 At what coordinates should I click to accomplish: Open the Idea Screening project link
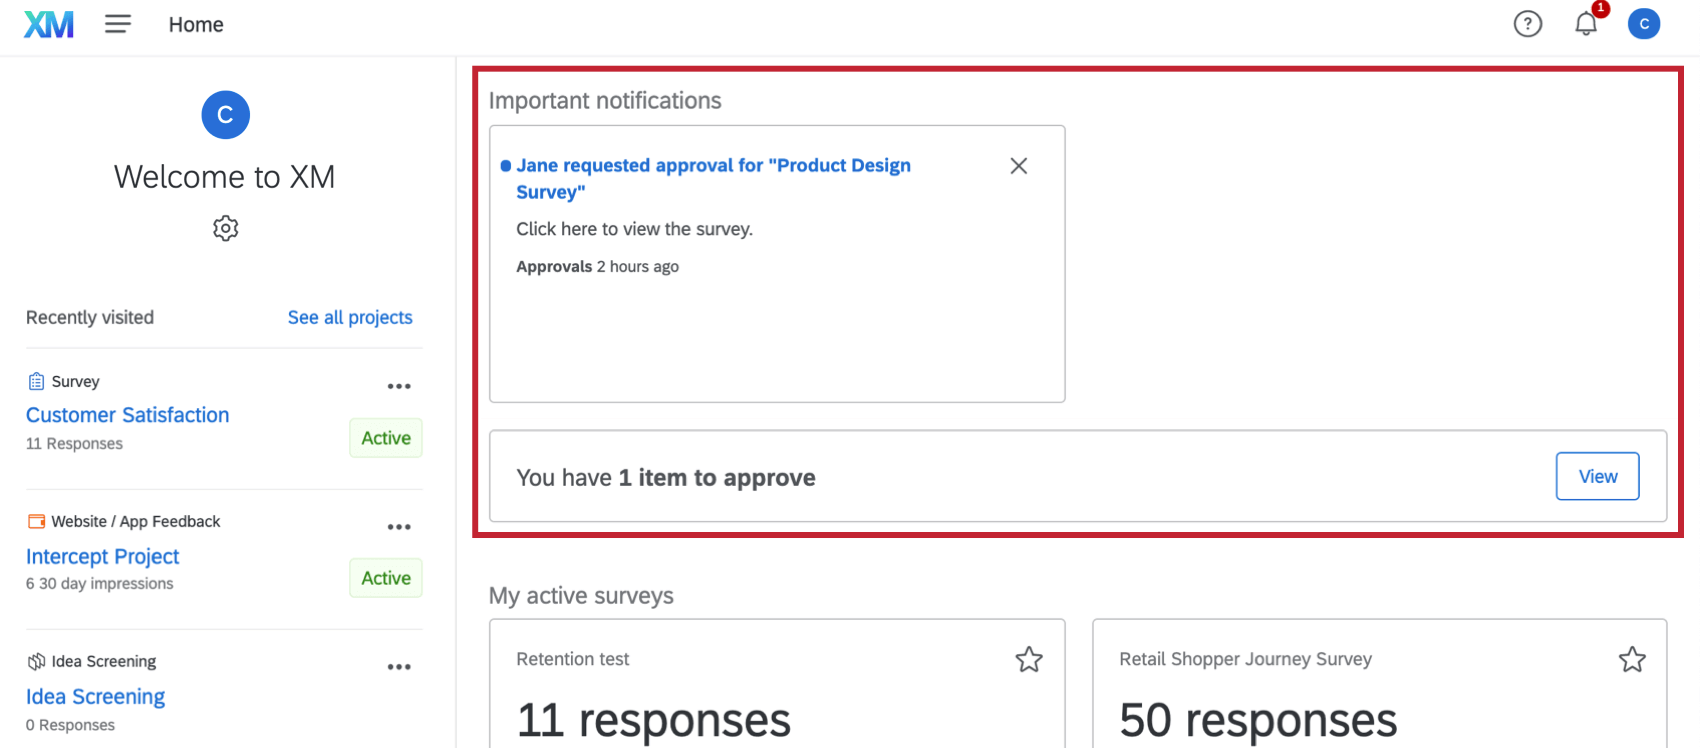(95, 696)
